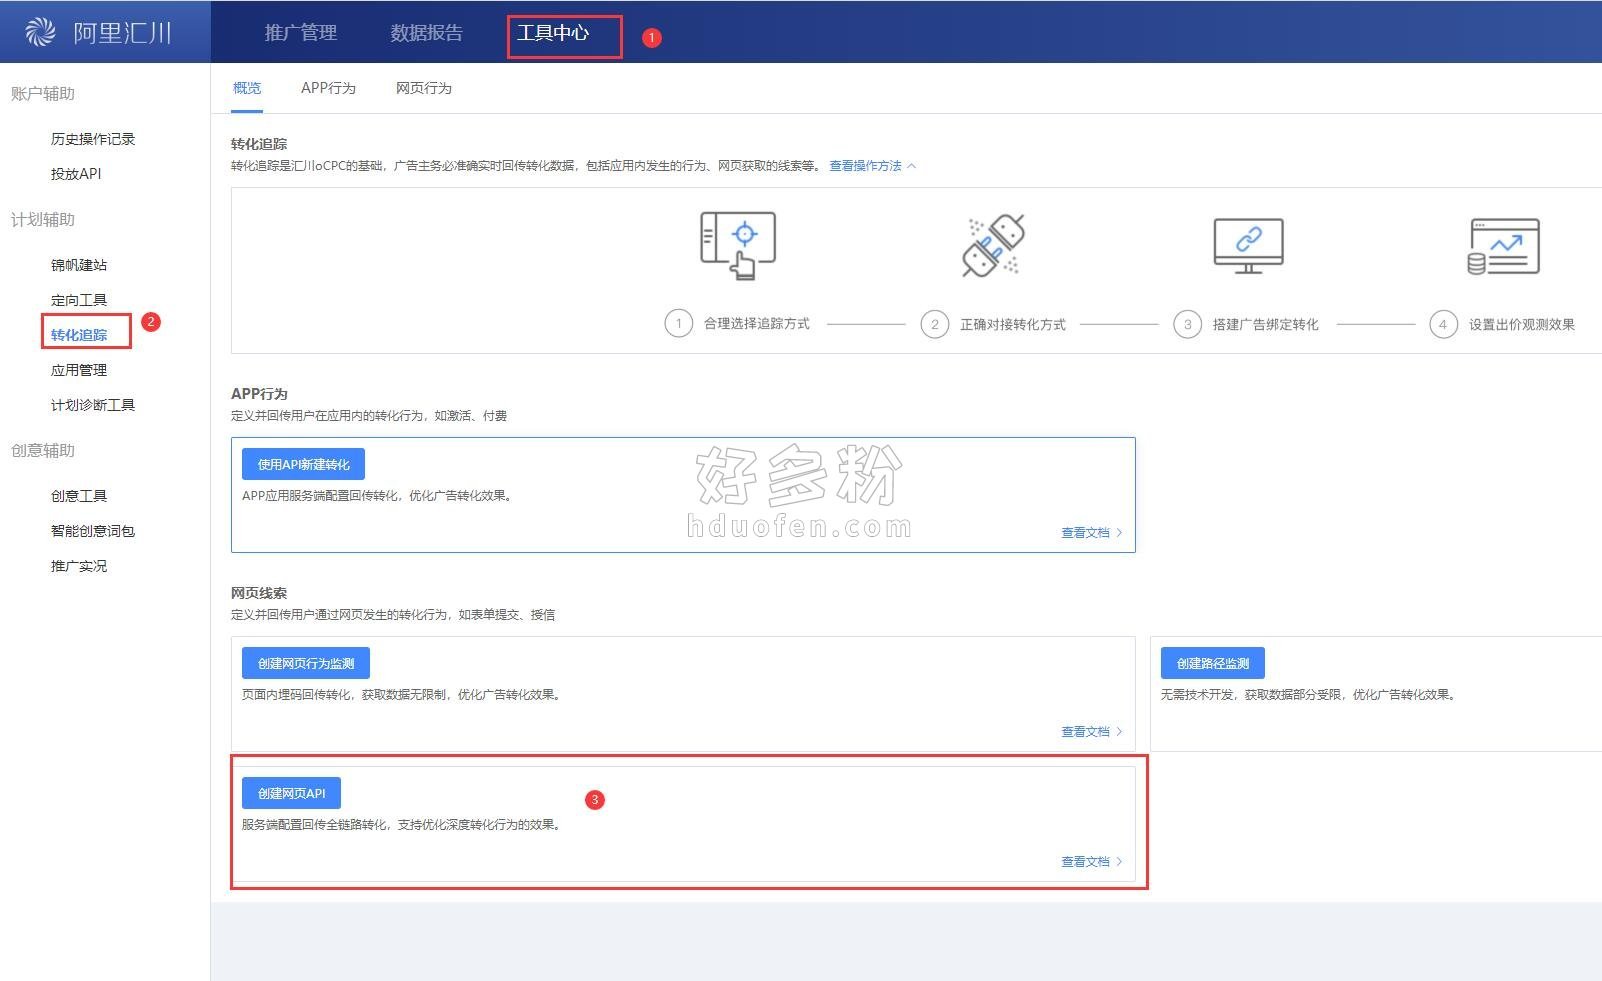Go to the 网页行为 tab
The image size is (1602, 981).
coord(423,88)
